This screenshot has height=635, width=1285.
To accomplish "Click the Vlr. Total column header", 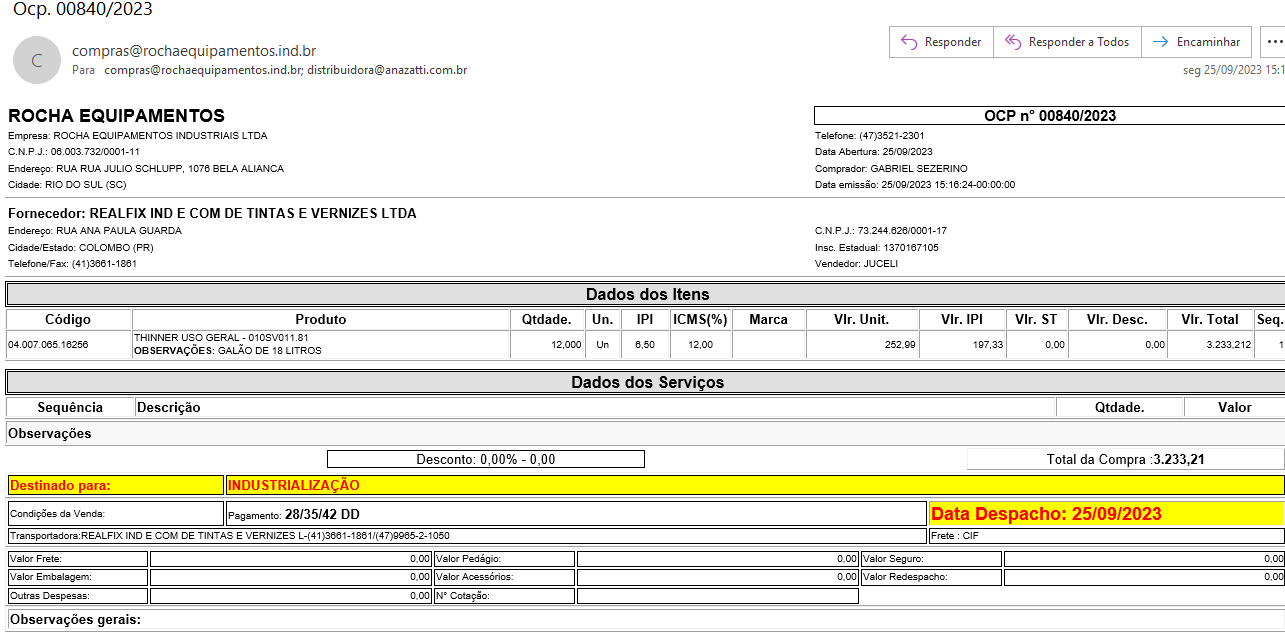I will click(x=1209, y=320).
